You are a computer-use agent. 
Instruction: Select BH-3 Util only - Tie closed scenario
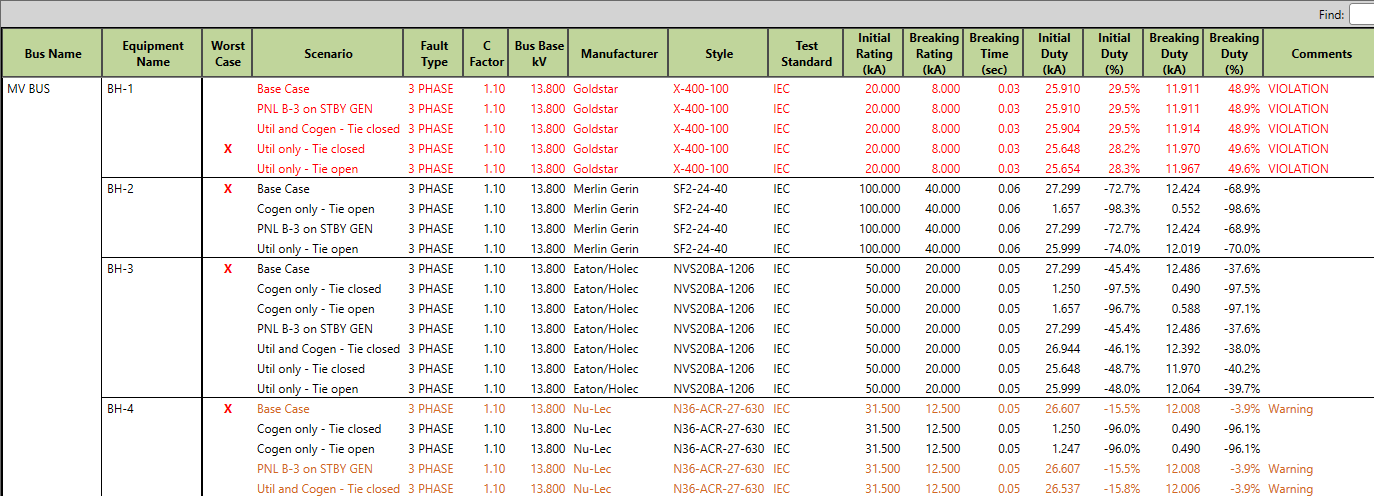pyautogui.click(x=311, y=369)
